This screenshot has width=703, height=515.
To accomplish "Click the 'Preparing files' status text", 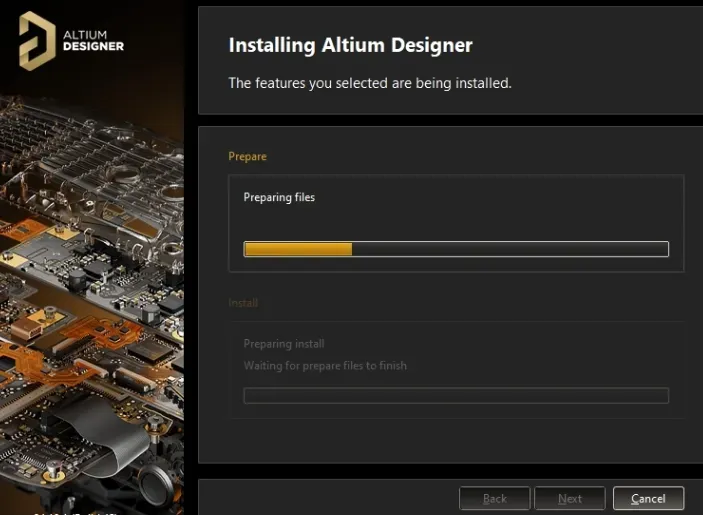I will coord(279,197).
